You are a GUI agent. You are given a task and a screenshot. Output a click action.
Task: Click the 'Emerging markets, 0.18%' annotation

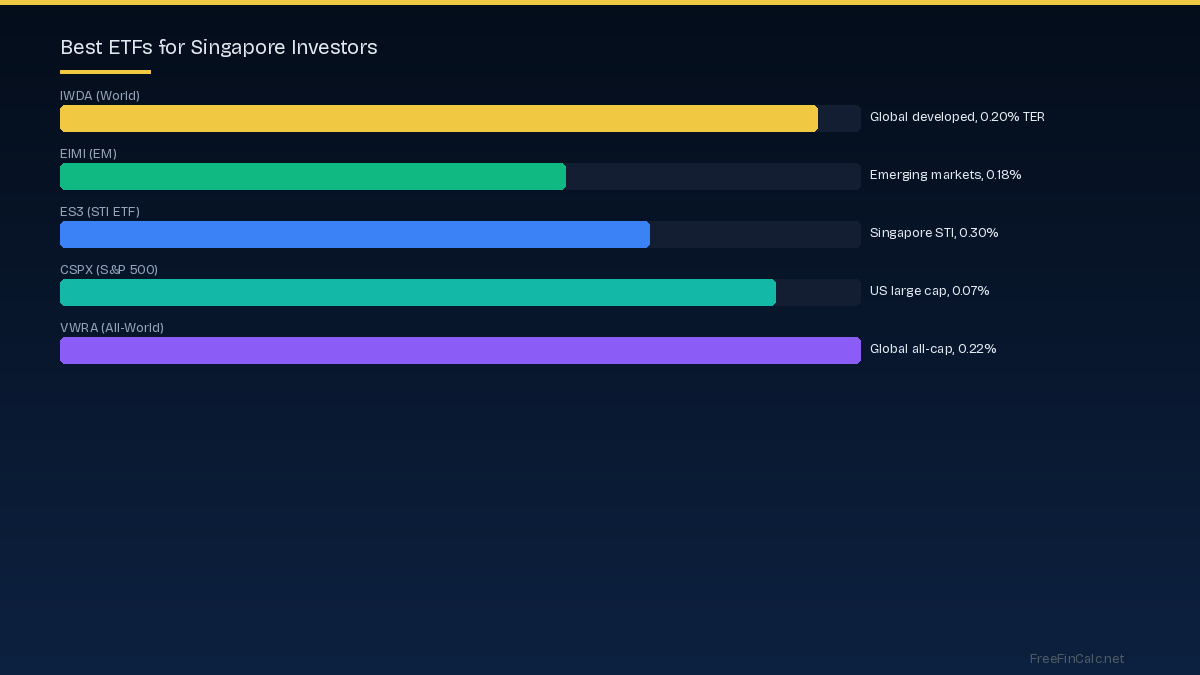[945, 175]
